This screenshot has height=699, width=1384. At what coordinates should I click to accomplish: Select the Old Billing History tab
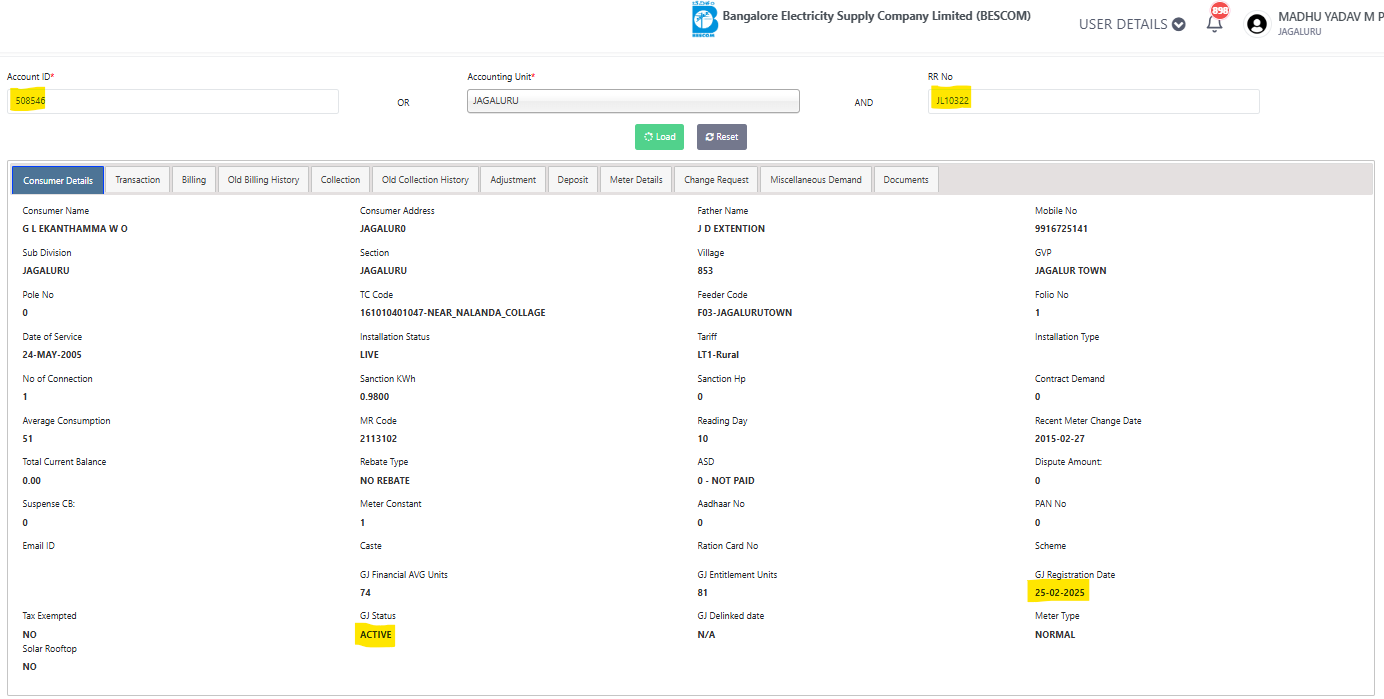[263, 180]
